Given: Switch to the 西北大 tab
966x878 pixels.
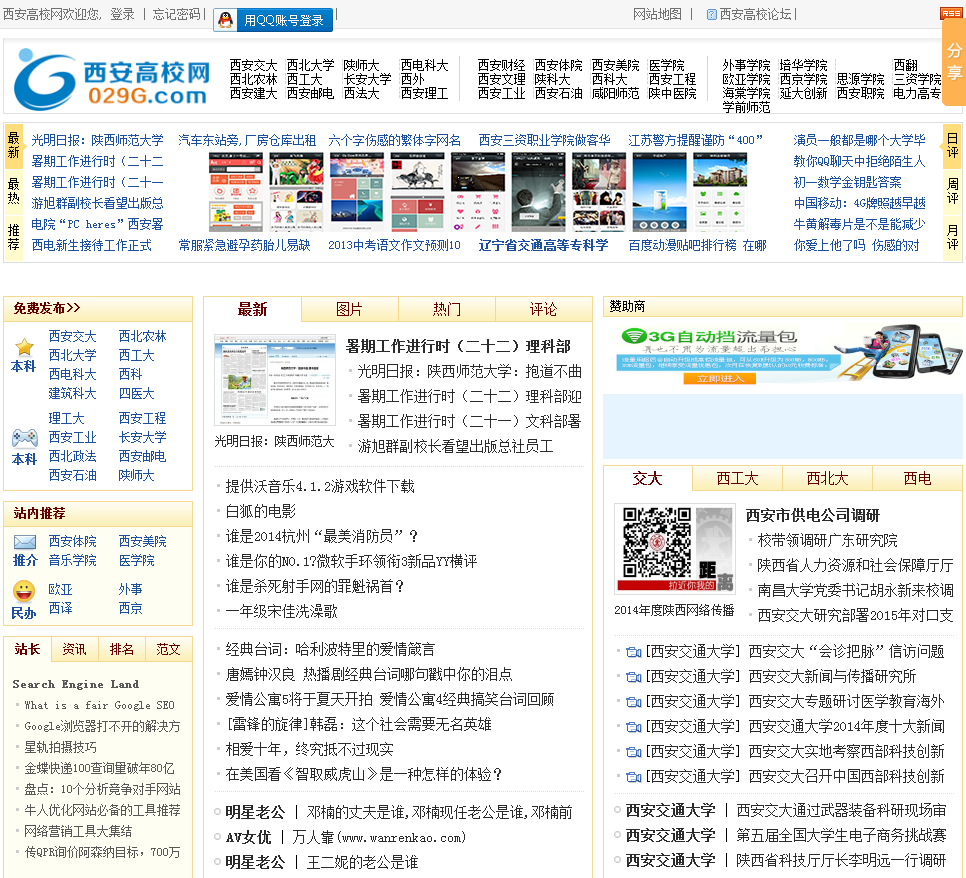Looking at the screenshot, I should coord(827,478).
